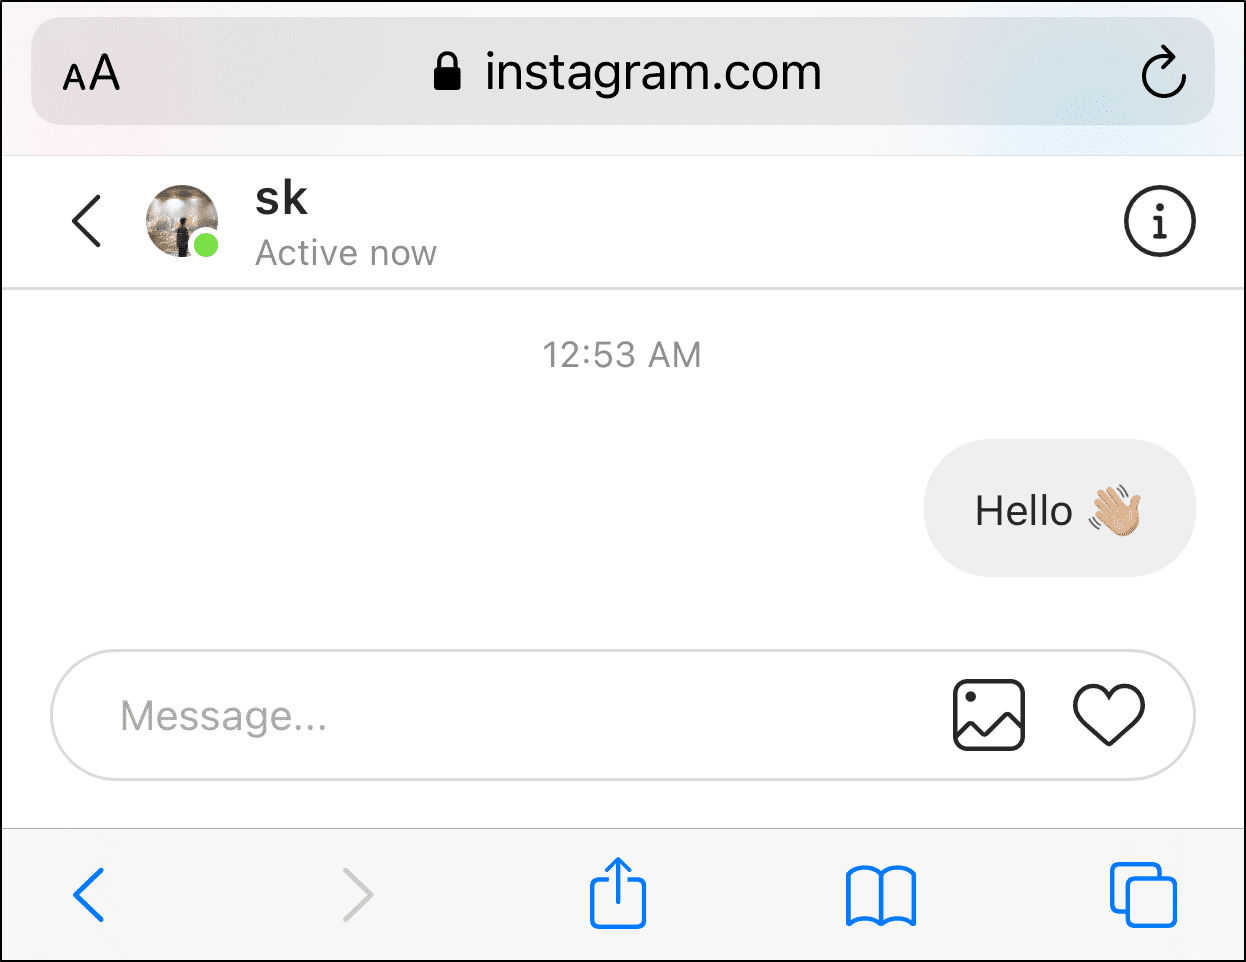The width and height of the screenshot is (1246, 962).
Task: Navigate back with Safari's bottom back arrow
Action: coord(89,894)
